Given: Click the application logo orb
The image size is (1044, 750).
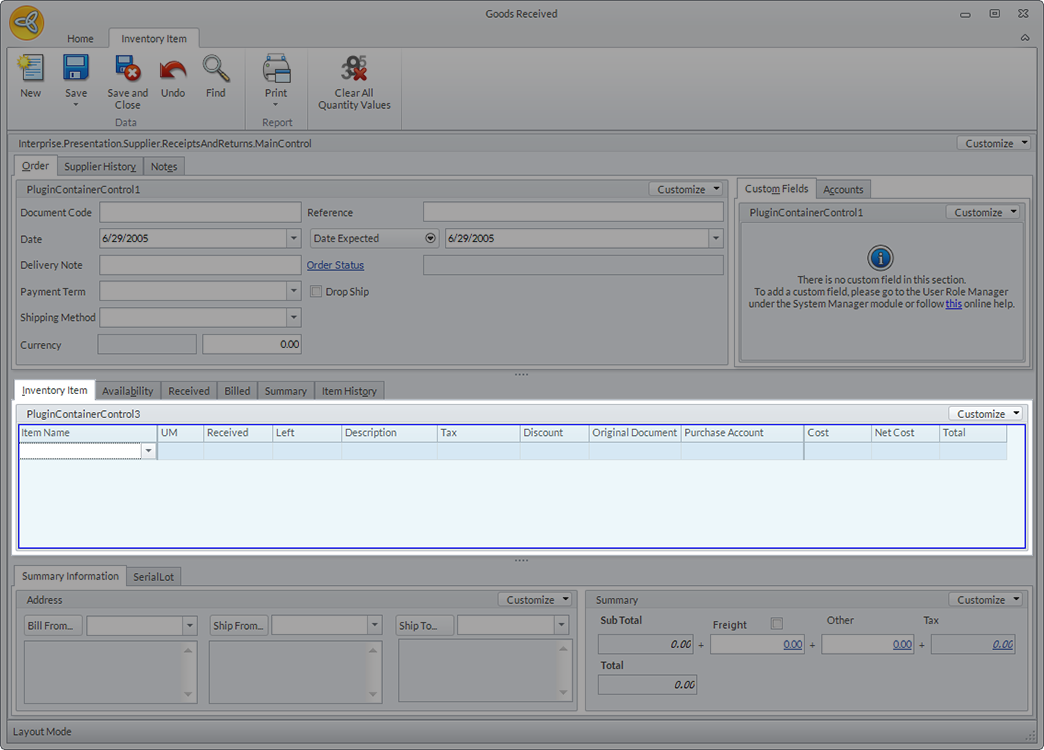Looking at the screenshot, I should coord(27,23).
